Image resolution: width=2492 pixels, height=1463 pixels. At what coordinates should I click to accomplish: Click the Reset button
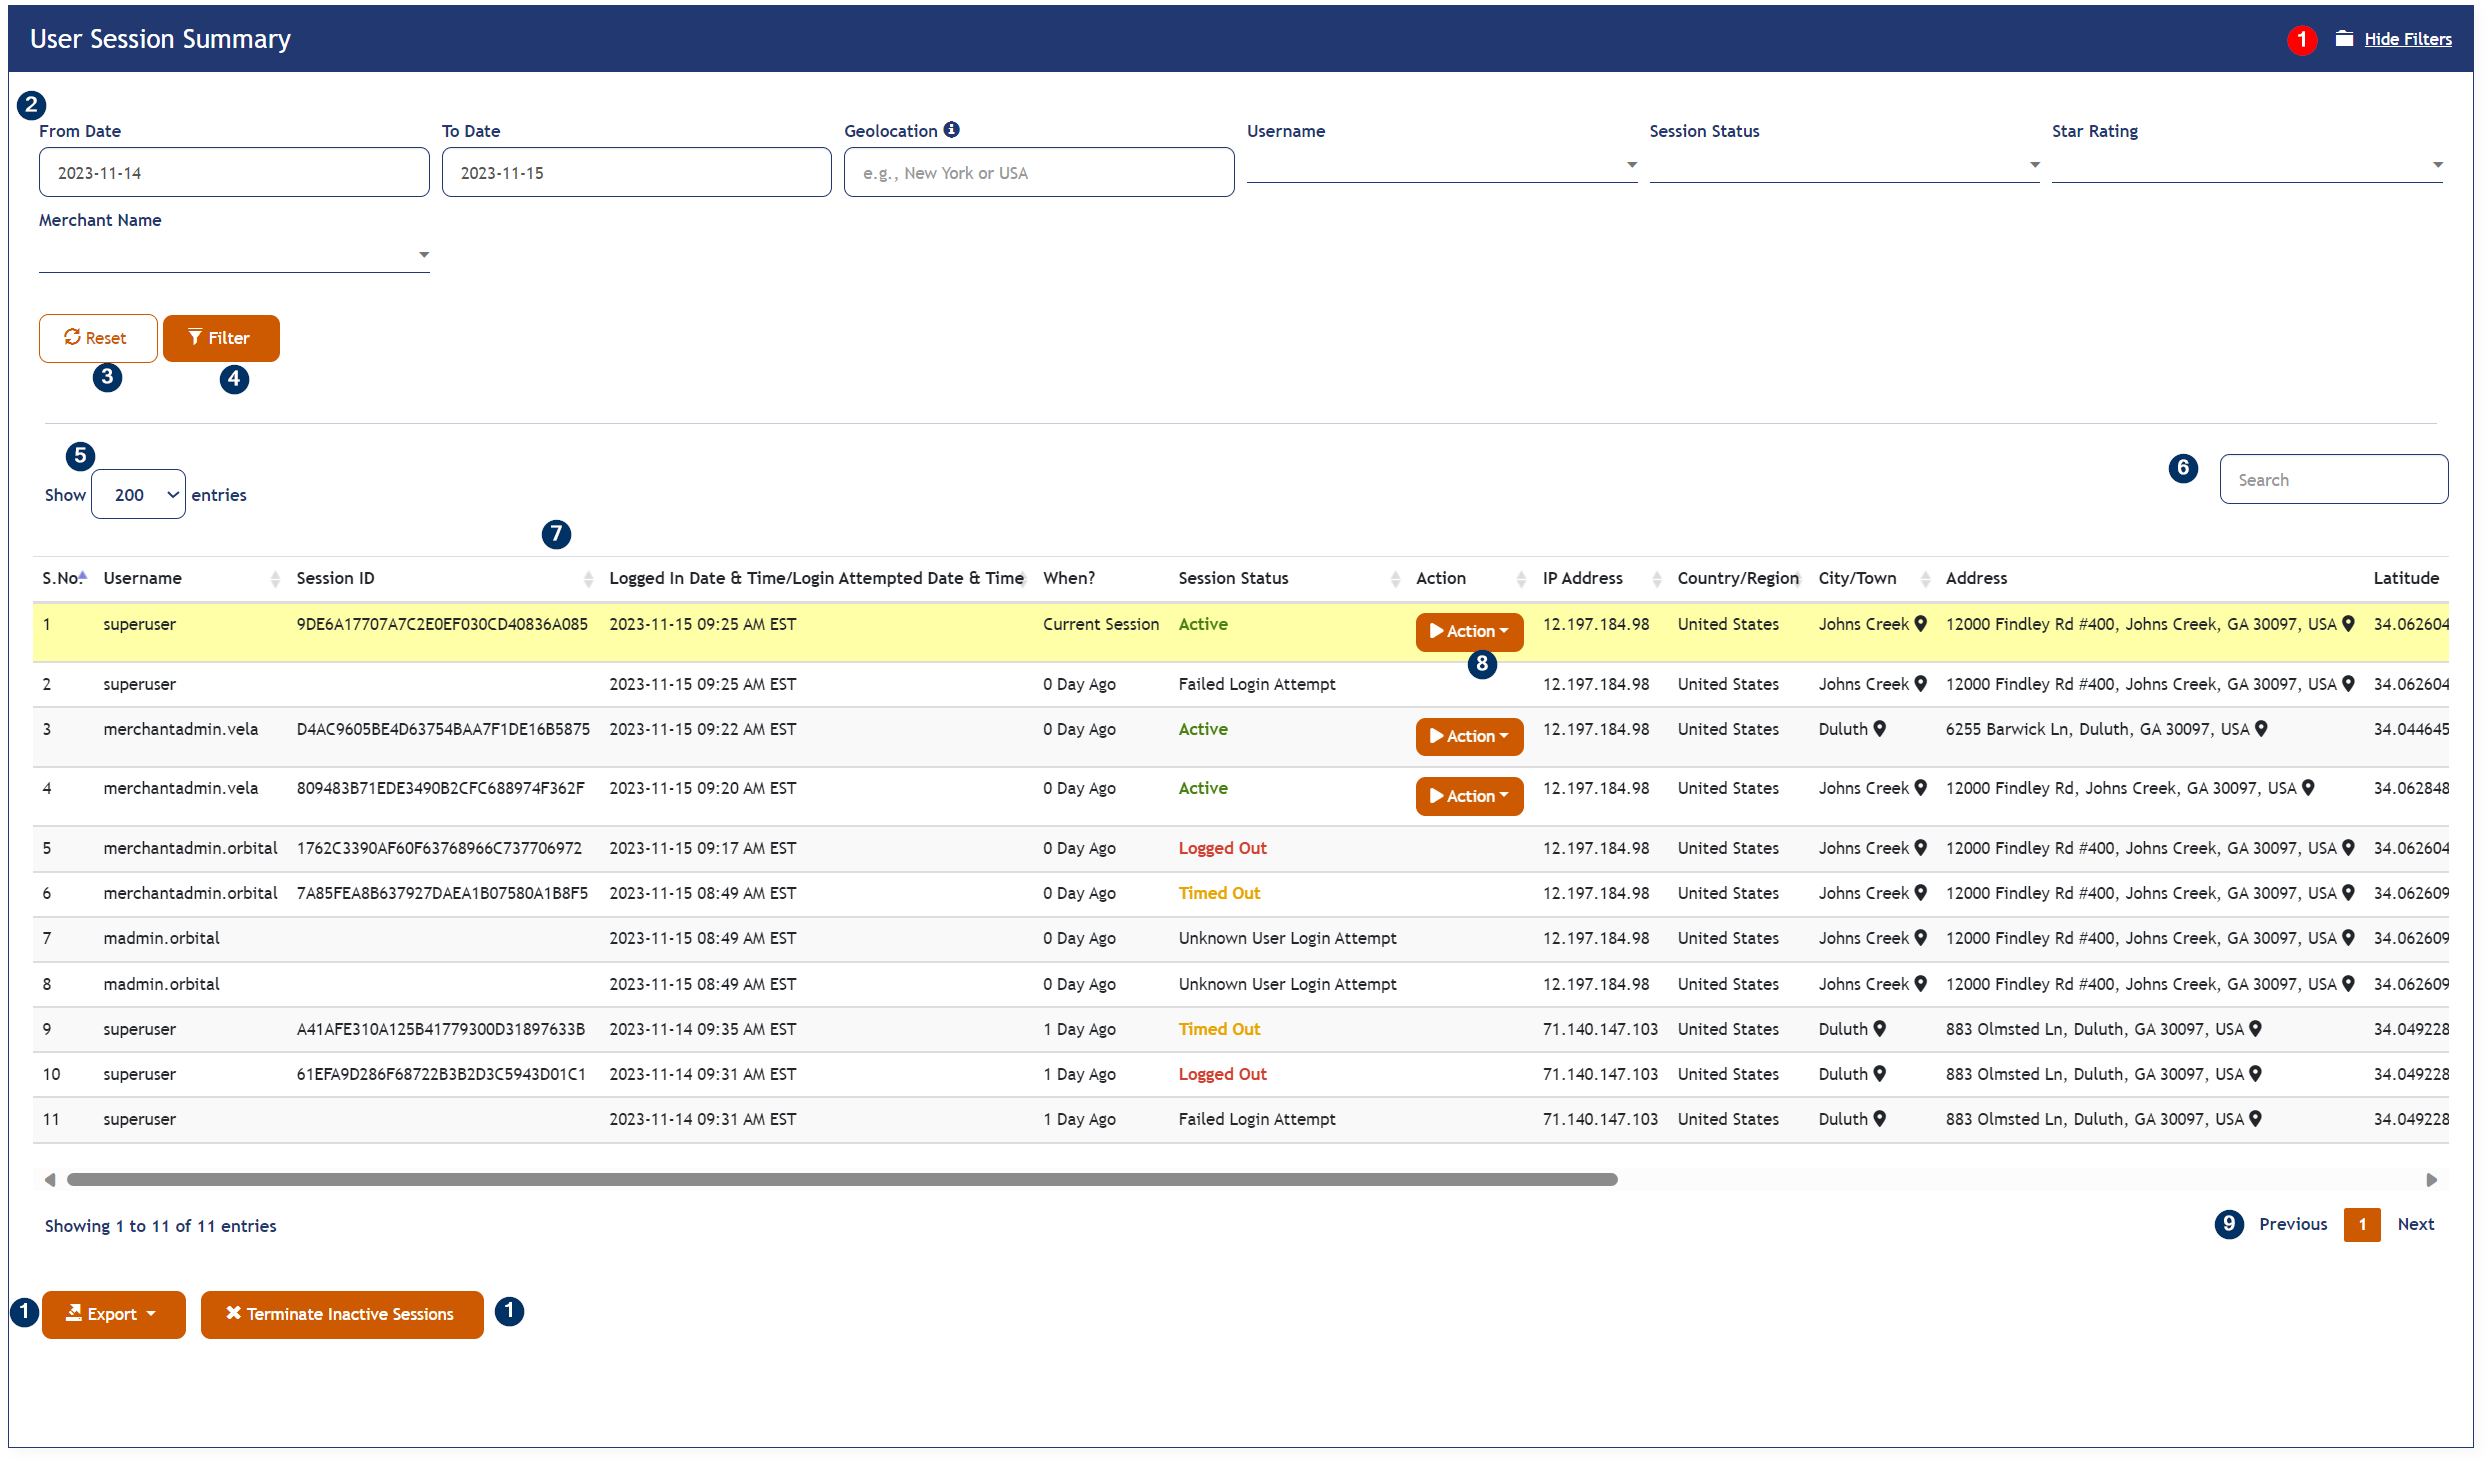click(98, 338)
